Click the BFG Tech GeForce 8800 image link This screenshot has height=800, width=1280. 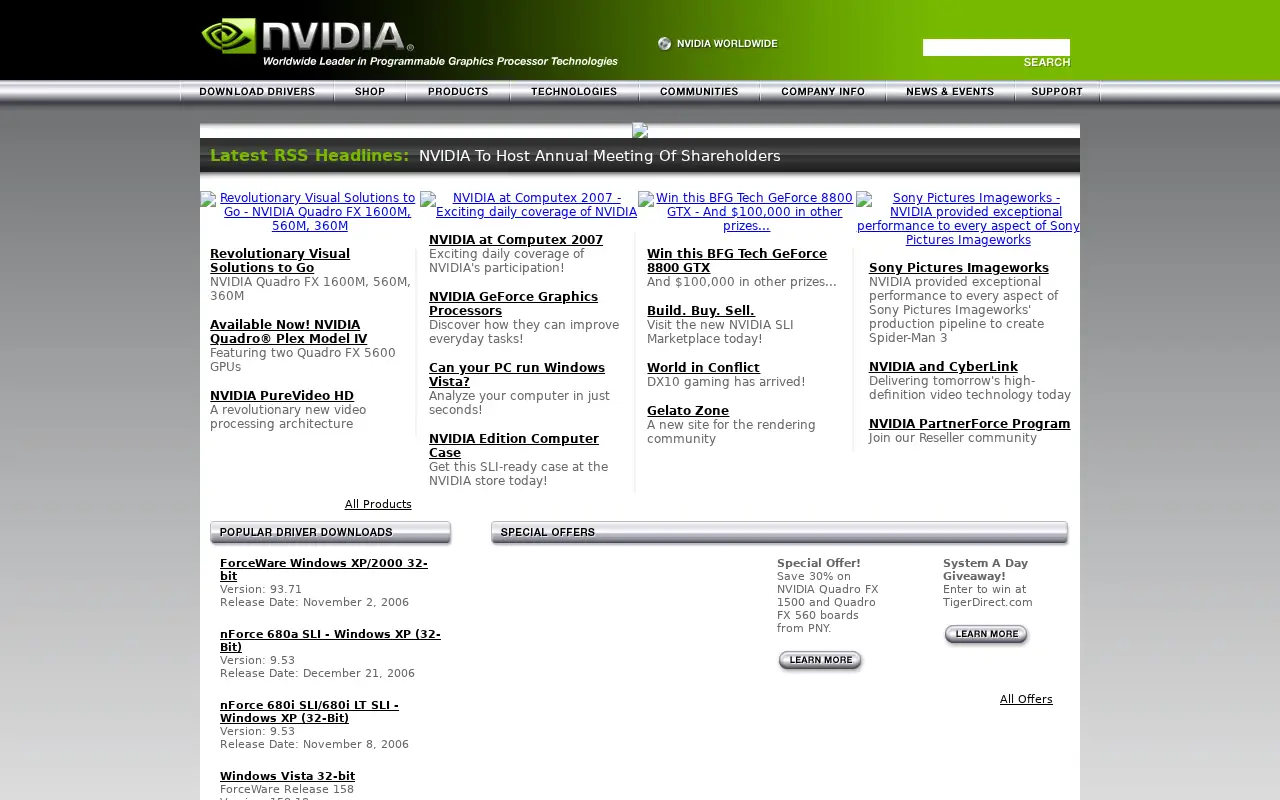[x=746, y=212]
